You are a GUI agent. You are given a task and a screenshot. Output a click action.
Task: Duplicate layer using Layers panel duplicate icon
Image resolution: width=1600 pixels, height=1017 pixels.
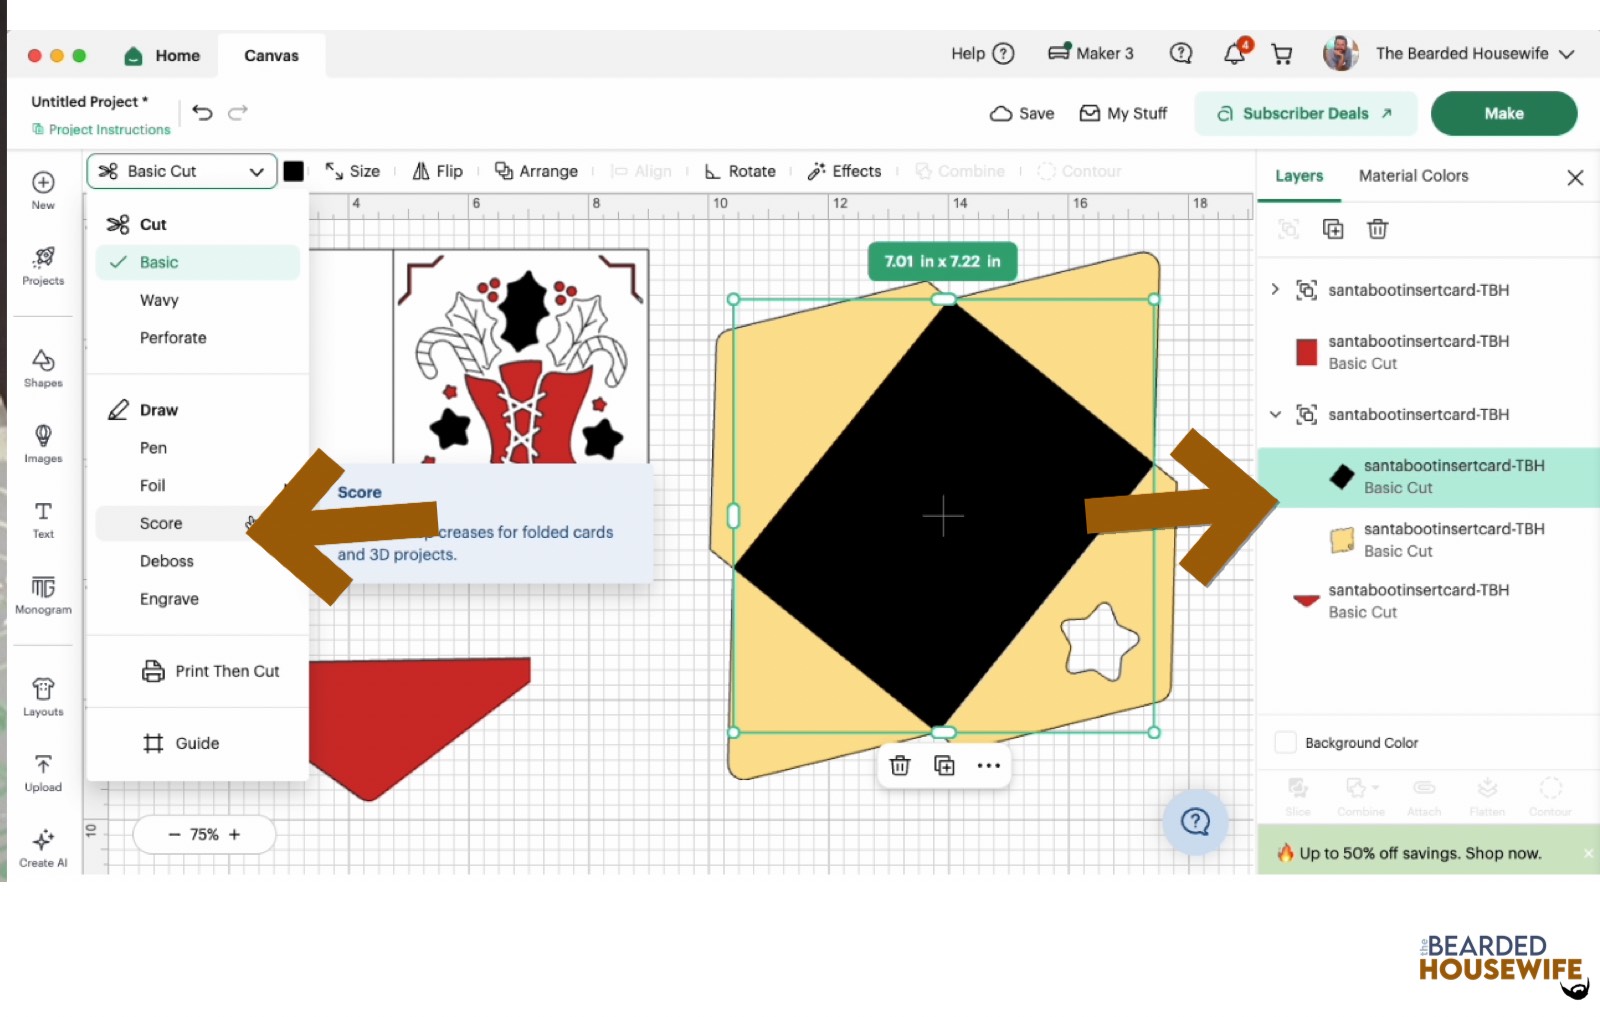(x=1333, y=229)
